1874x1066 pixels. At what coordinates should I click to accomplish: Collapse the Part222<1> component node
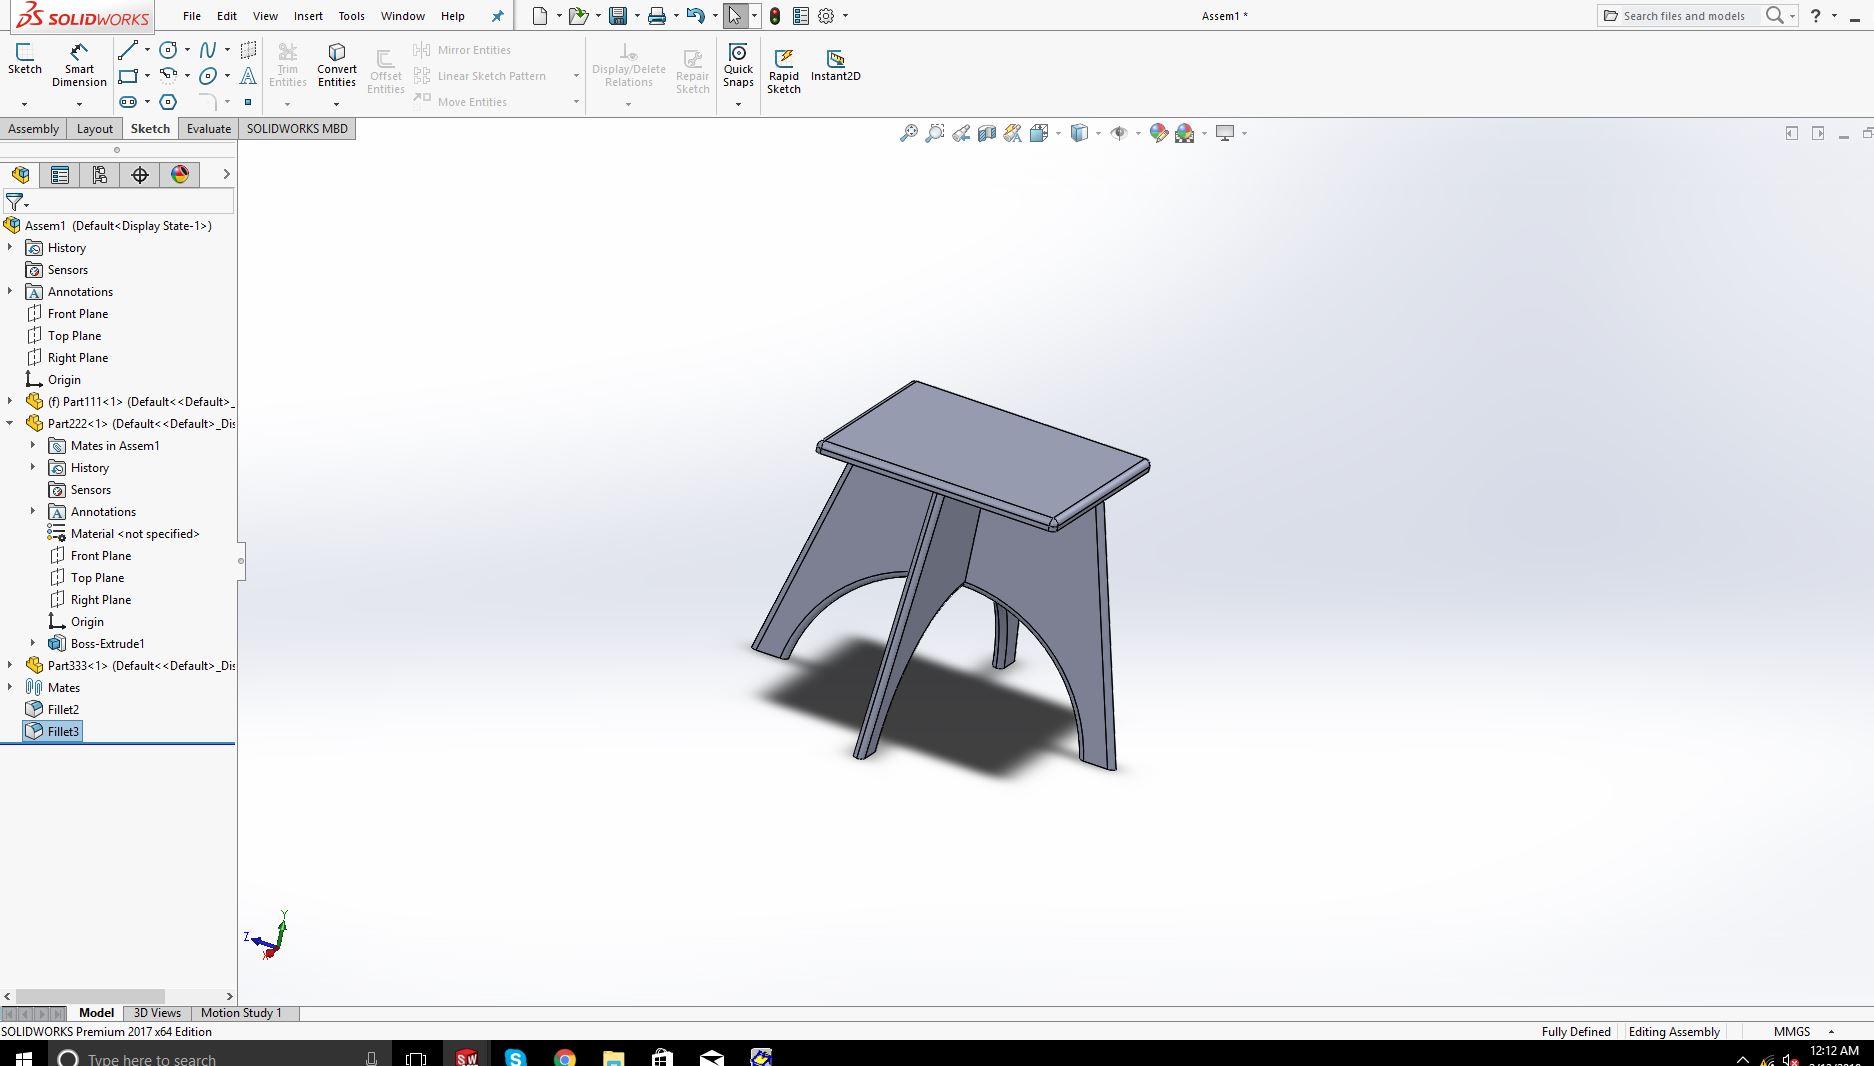(10, 424)
